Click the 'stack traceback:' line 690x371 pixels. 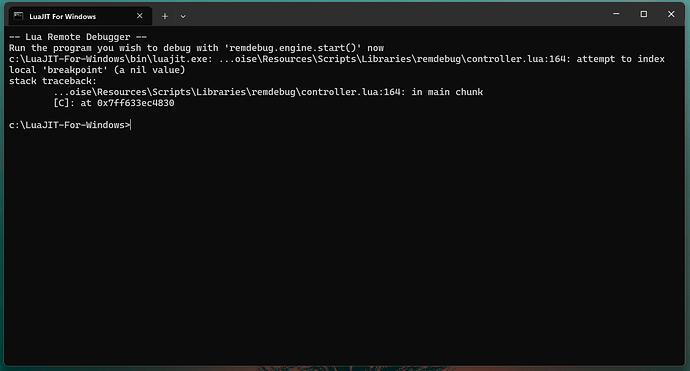[53, 81]
